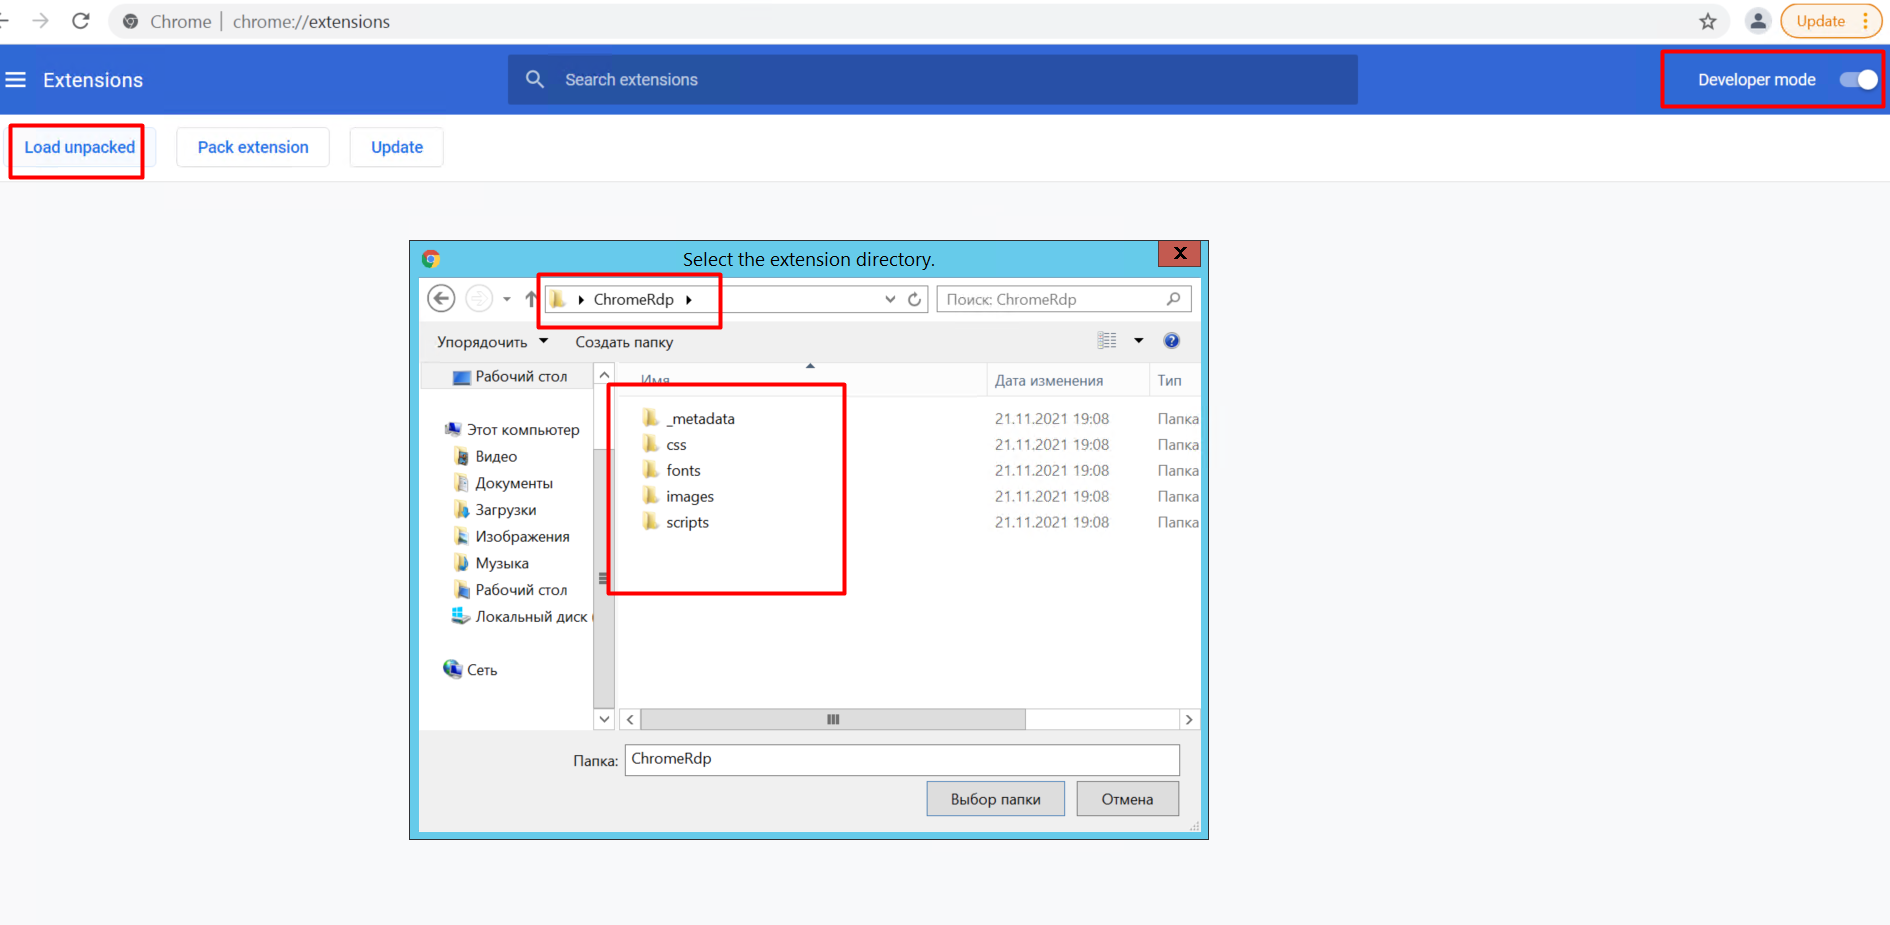Screen dimensions: 1890x925
Task: Go up one folder level
Action: [x=531, y=299]
